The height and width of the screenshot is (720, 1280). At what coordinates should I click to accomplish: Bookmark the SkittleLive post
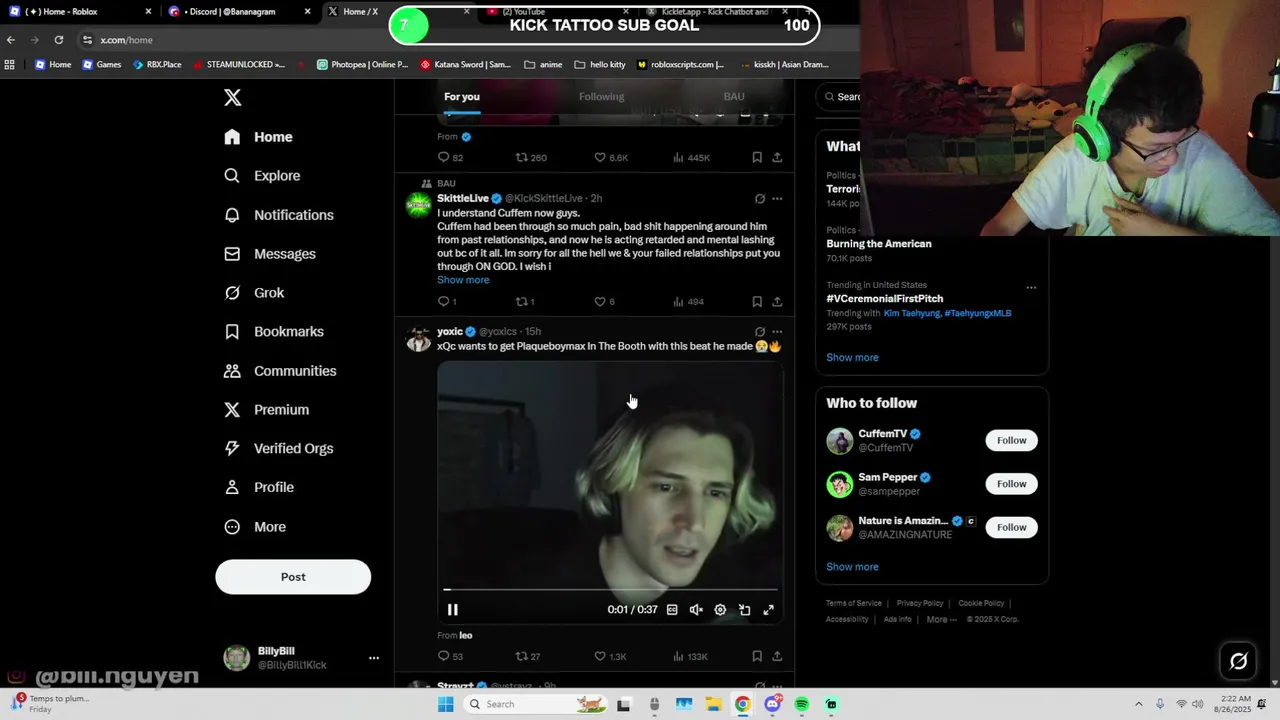(757, 301)
